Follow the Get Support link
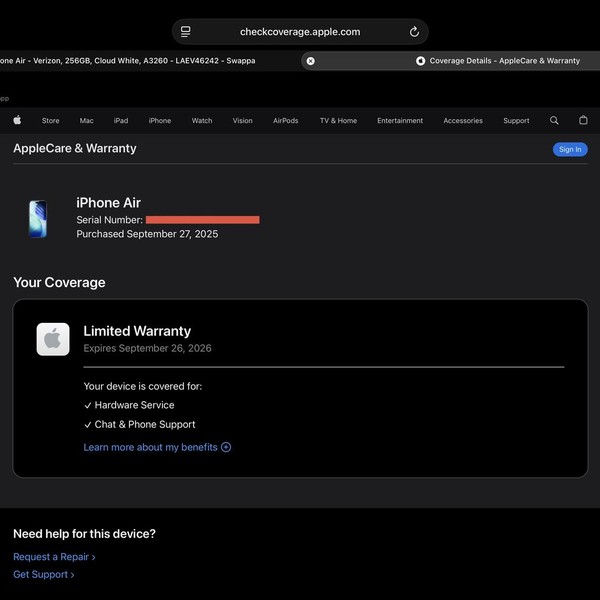Image resolution: width=600 pixels, height=600 pixels. click(44, 574)
